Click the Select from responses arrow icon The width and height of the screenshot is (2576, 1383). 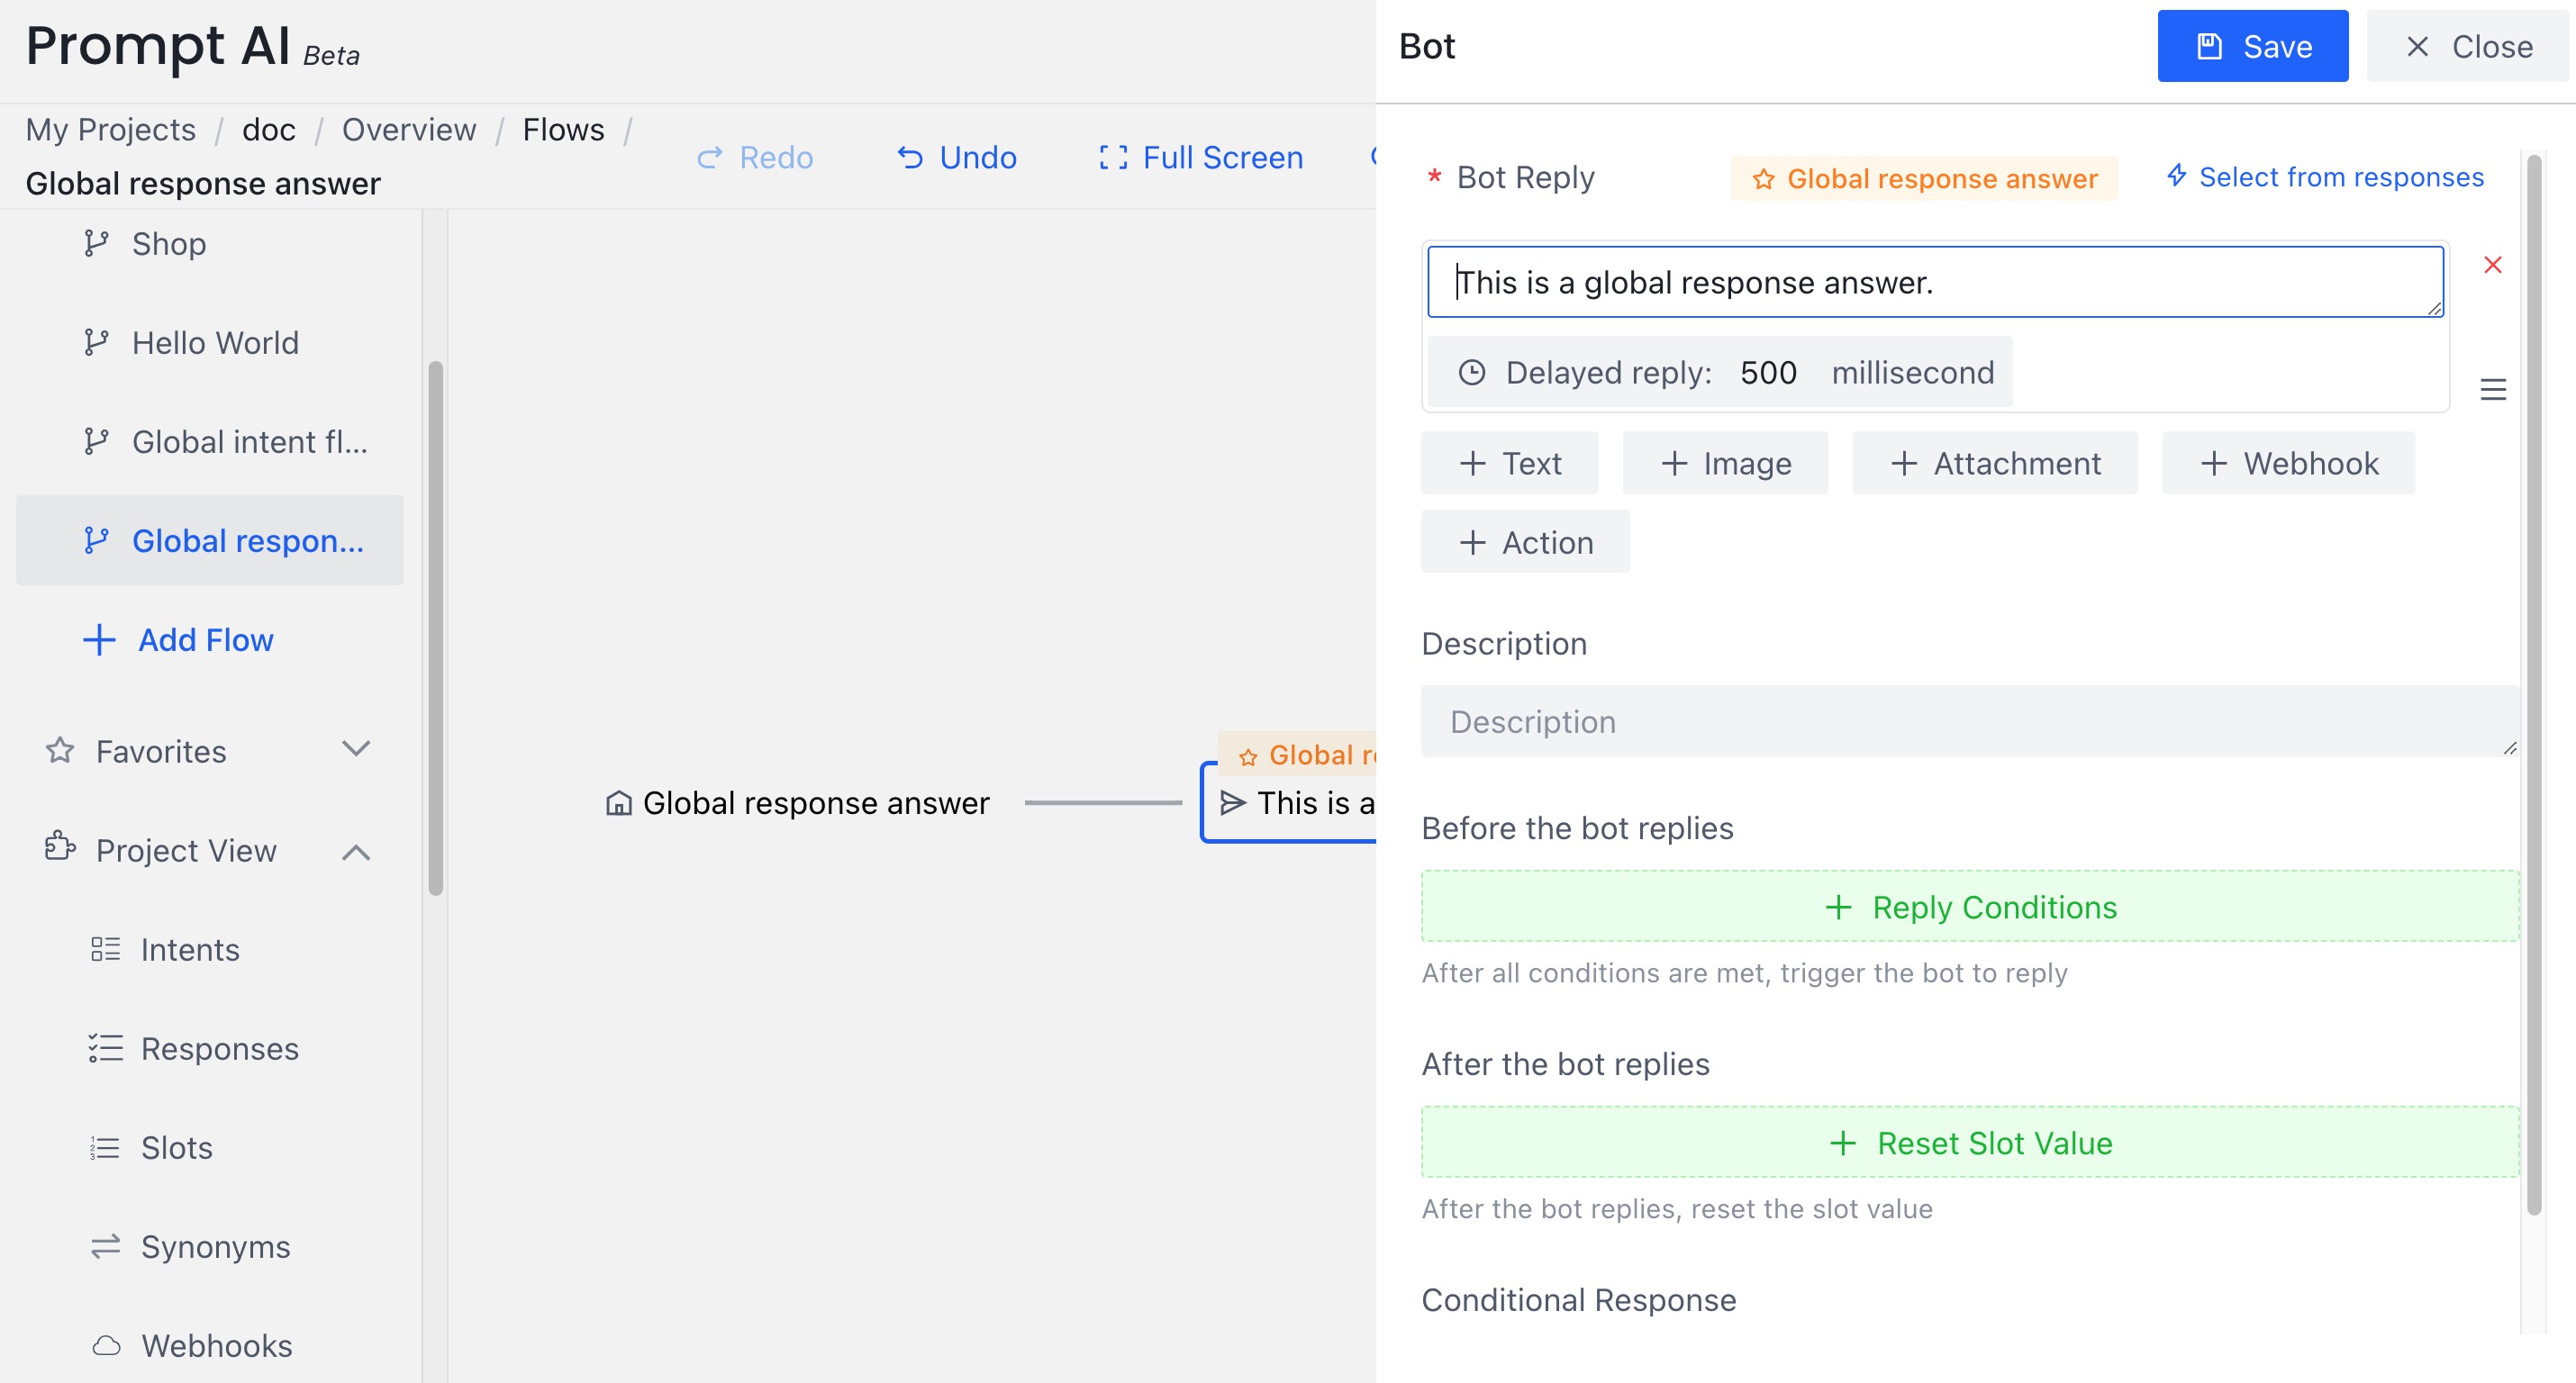[x=2175, y=176]
